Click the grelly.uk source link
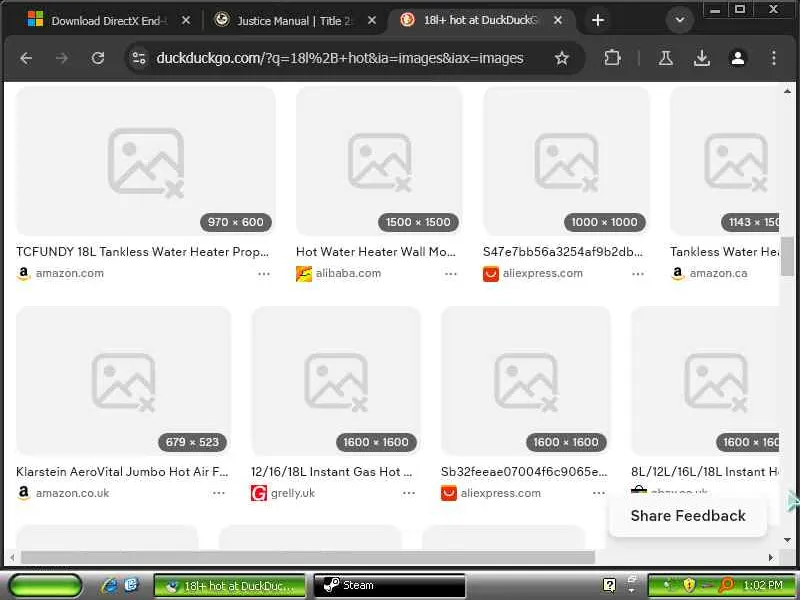 [x=293, y=493]
